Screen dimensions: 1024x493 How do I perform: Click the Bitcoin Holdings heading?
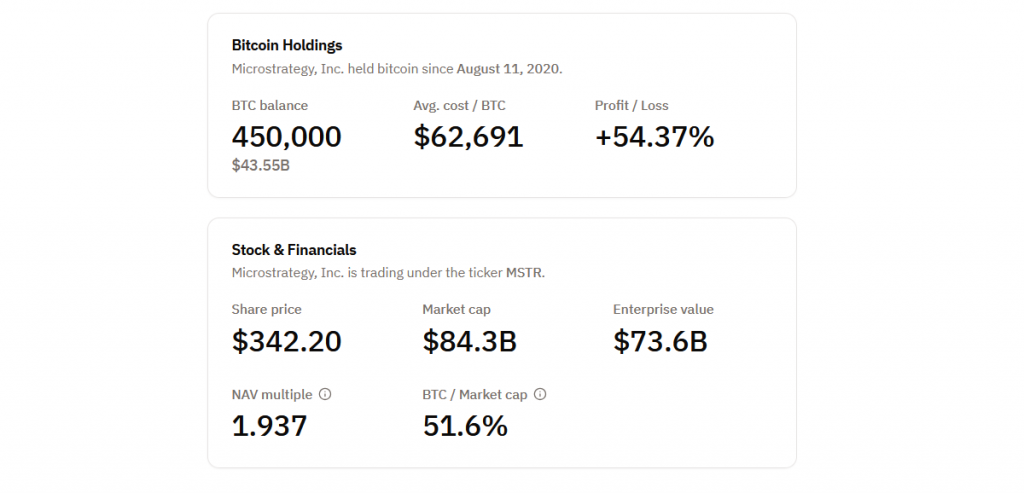point(287,45)
